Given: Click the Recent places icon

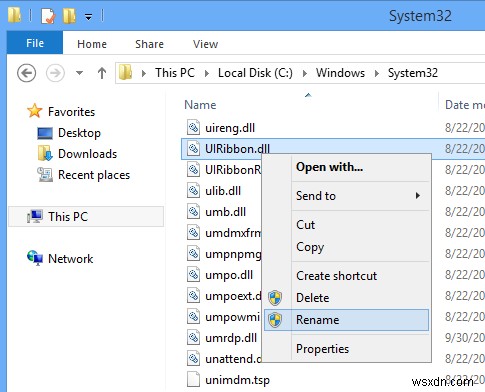Looking at the screenshot, I should point(45,174).
